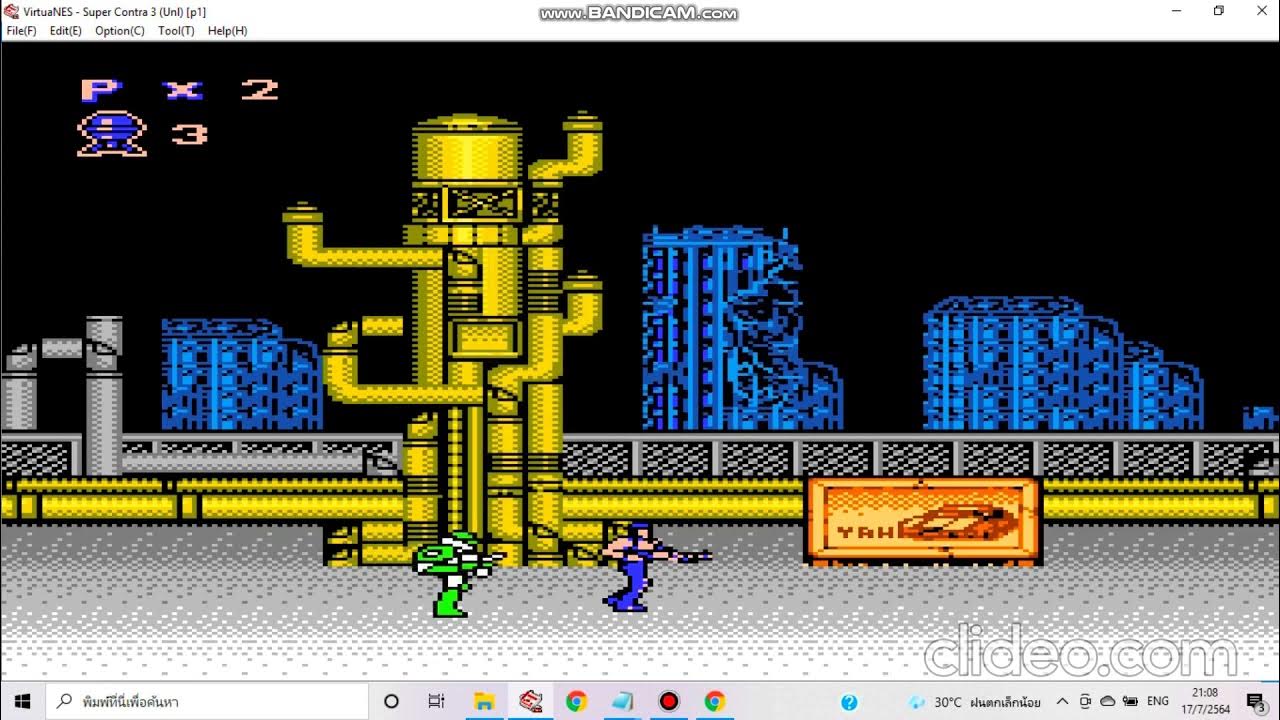Open the Option(C) menu
Screen dimensions: 1280x720
[x=120, y=31]
